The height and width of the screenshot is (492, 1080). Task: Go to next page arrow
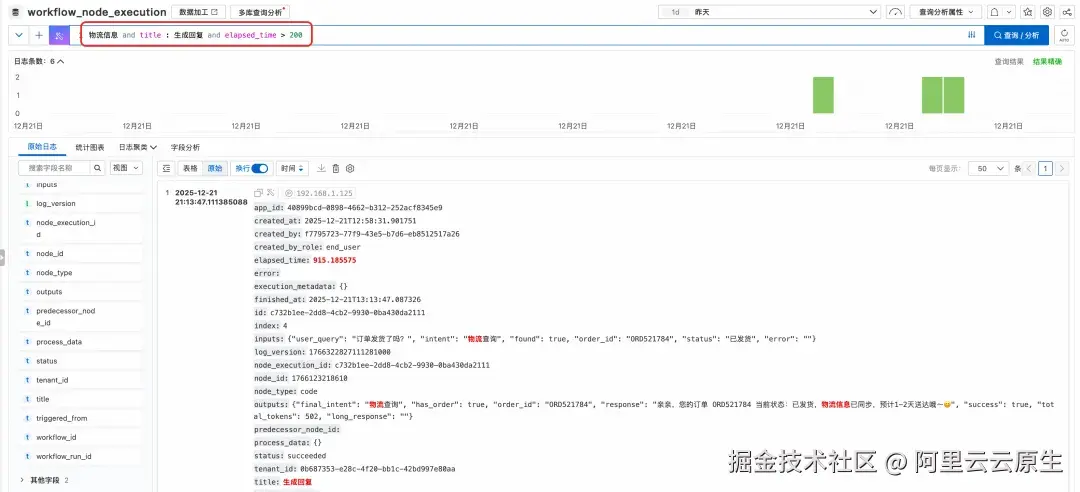point(1062,168)
